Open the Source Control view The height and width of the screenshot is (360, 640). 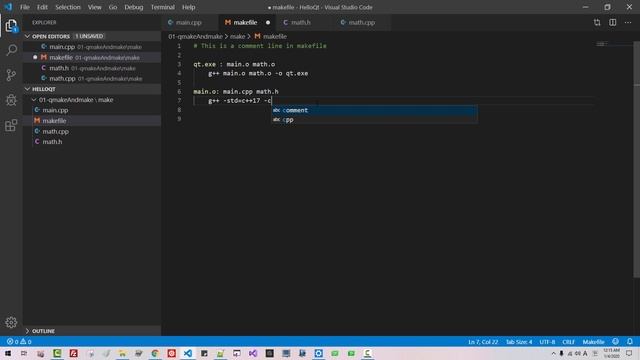(x=11, y=75)
